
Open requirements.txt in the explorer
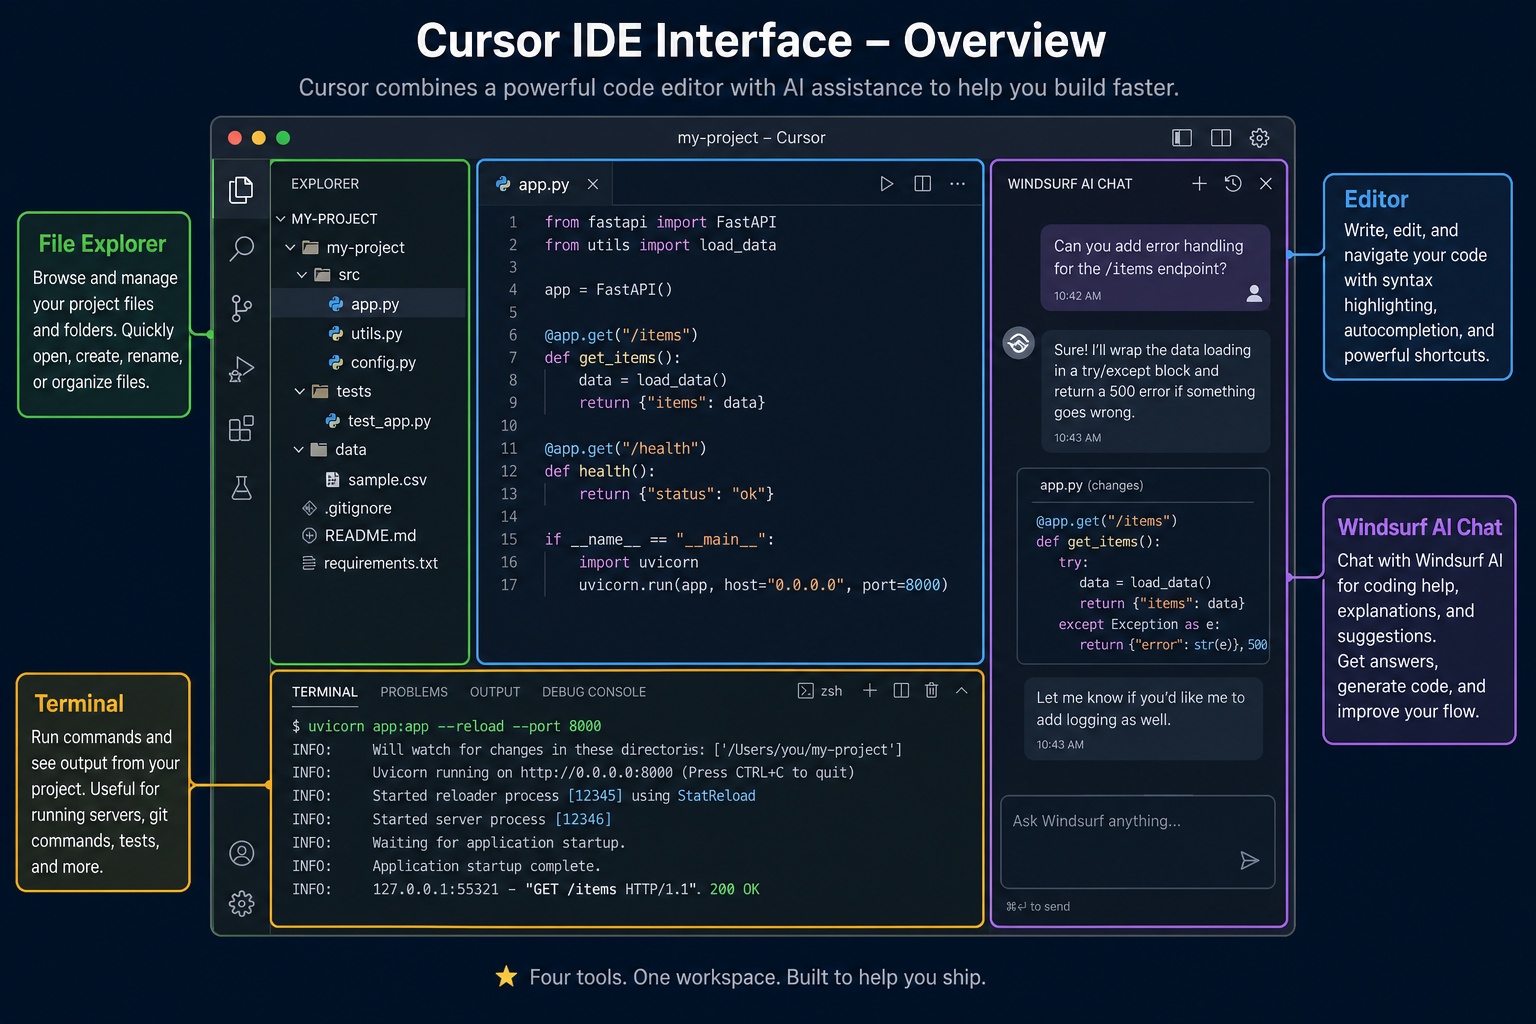368,563
